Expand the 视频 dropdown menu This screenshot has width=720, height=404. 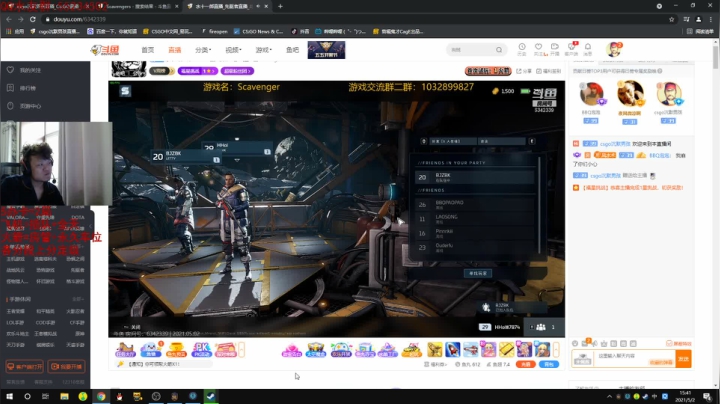[233, 50]
